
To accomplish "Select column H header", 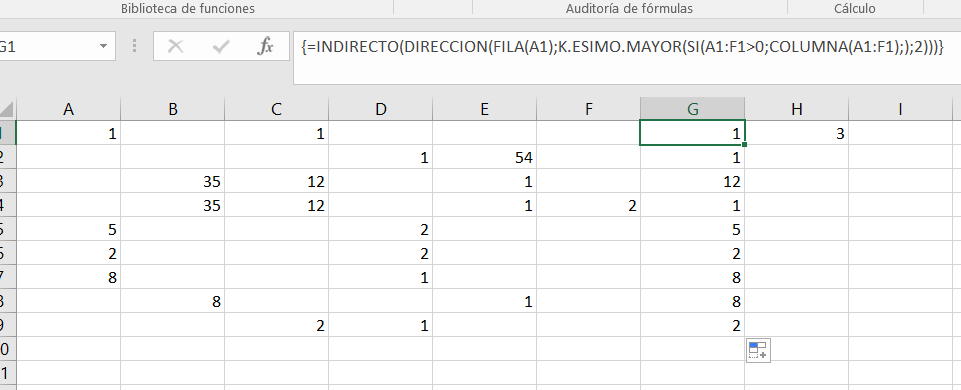I will [x=797, y=109].
